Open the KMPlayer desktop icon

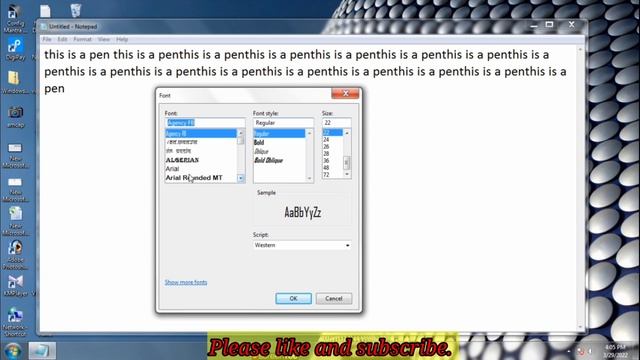point(15,285)
